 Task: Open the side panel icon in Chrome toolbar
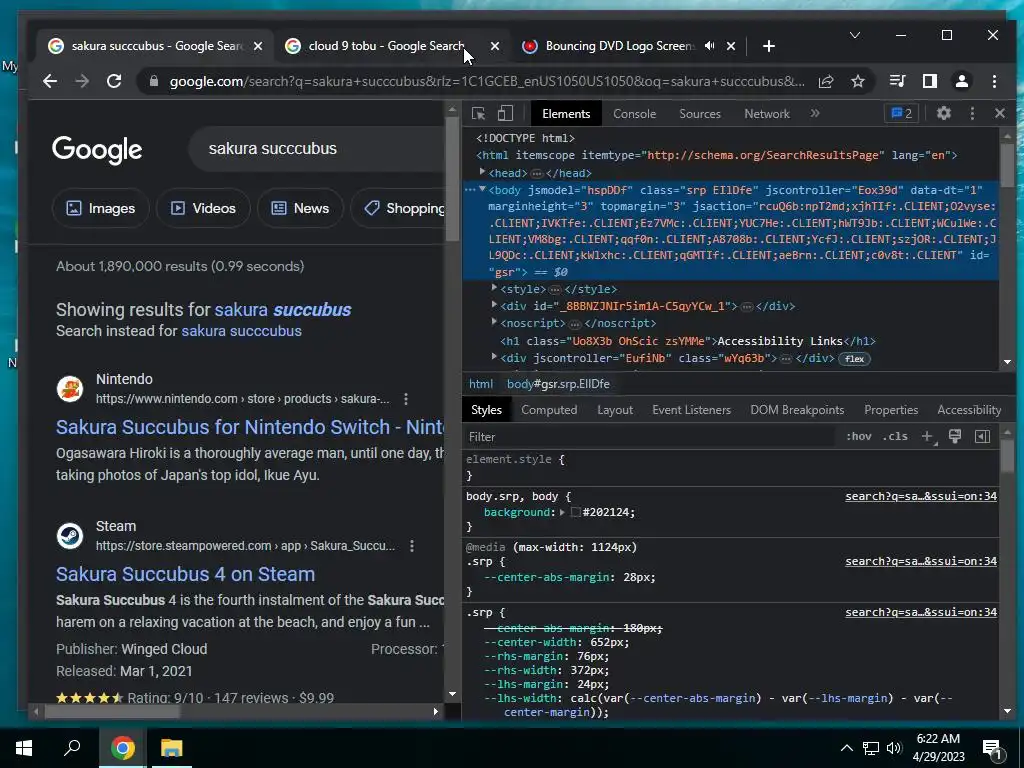click(929, 81)
